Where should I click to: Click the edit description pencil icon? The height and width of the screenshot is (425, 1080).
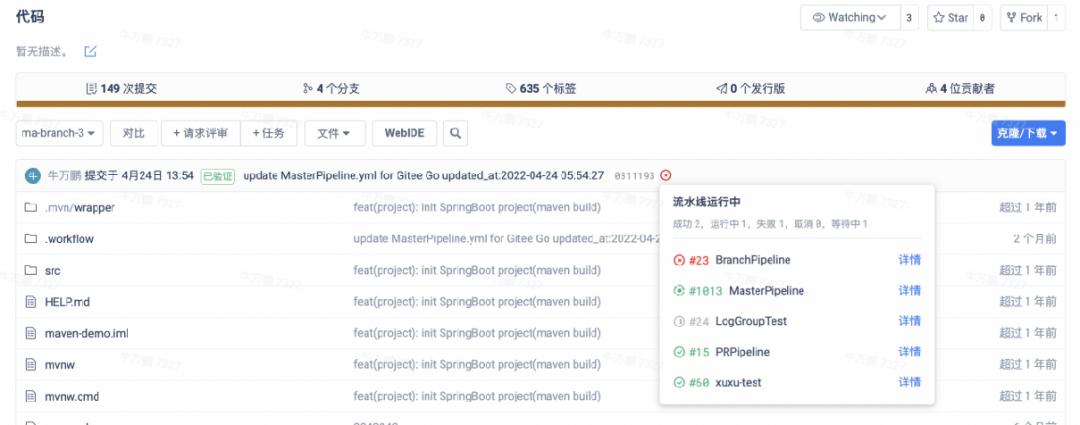click(x=90, y=51)
